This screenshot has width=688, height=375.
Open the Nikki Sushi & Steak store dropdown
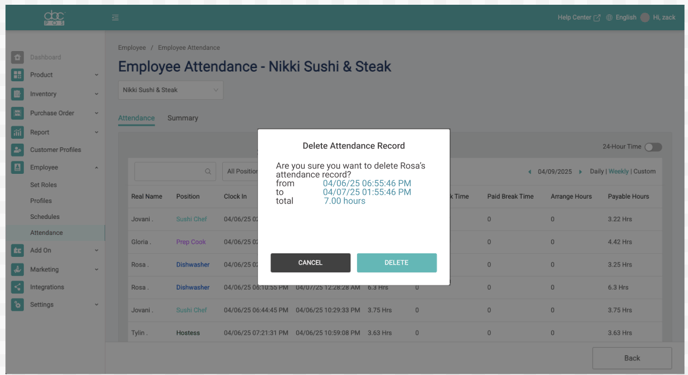[171, 90]
